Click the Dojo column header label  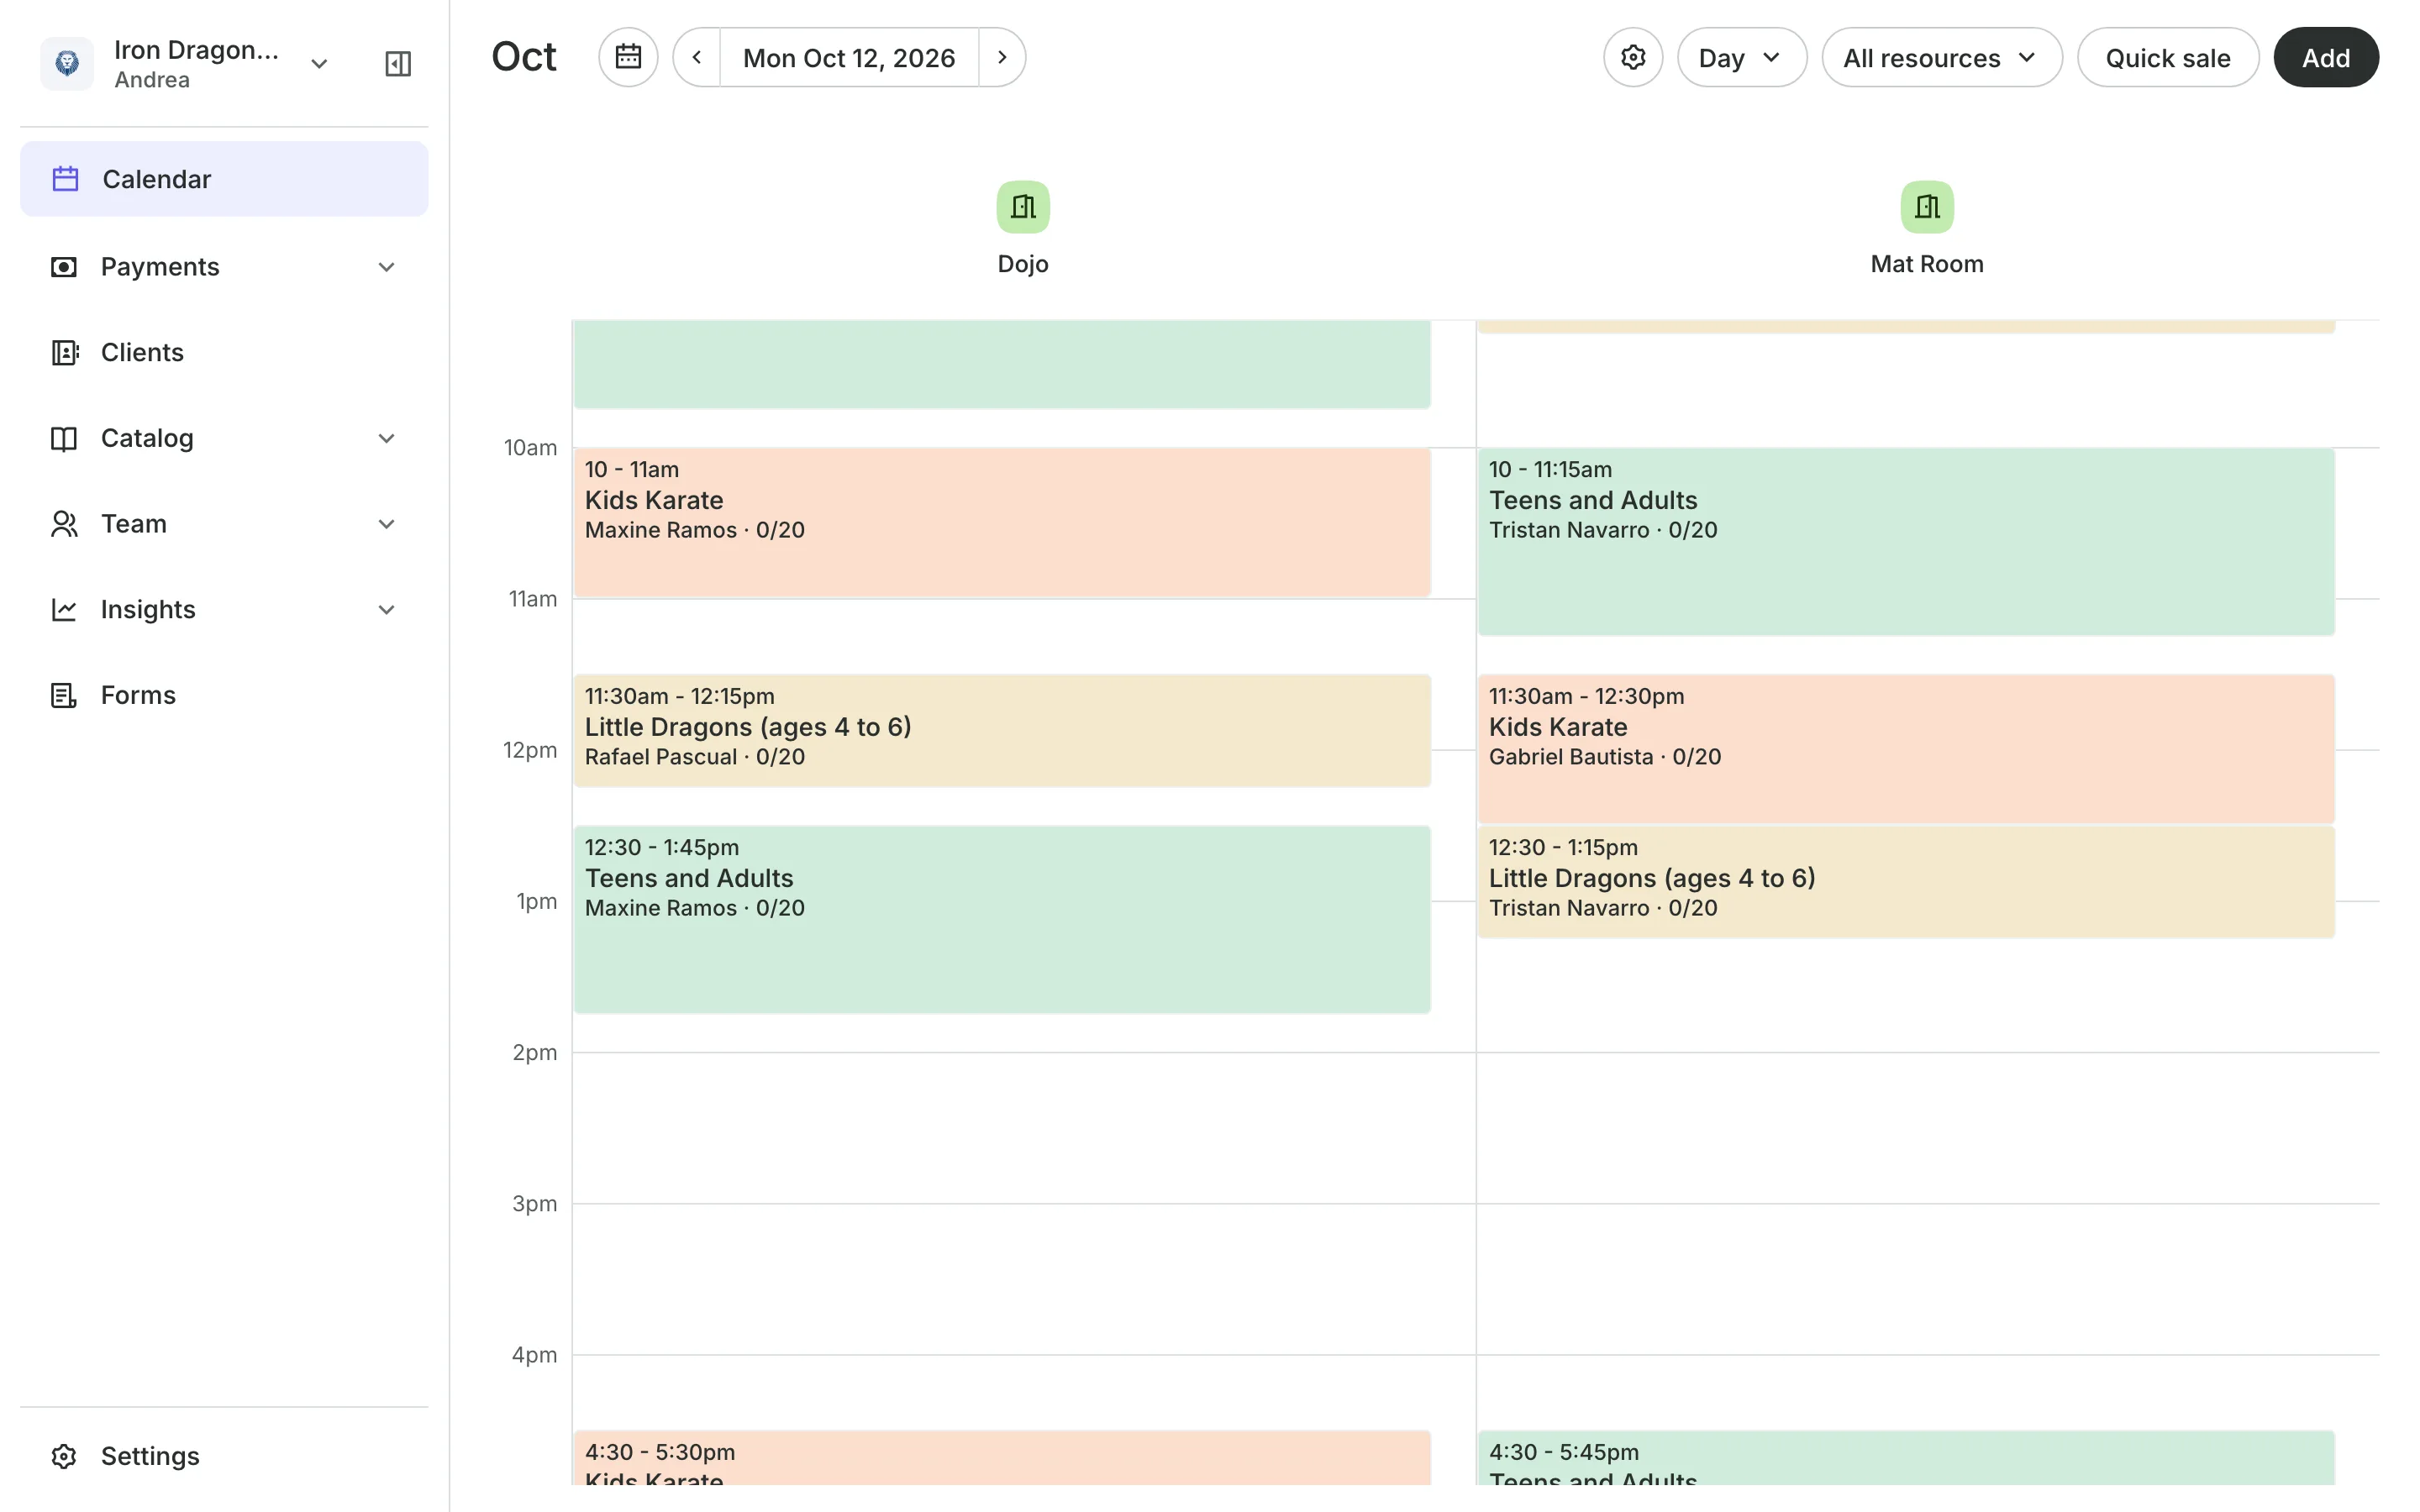(1023, 264)
